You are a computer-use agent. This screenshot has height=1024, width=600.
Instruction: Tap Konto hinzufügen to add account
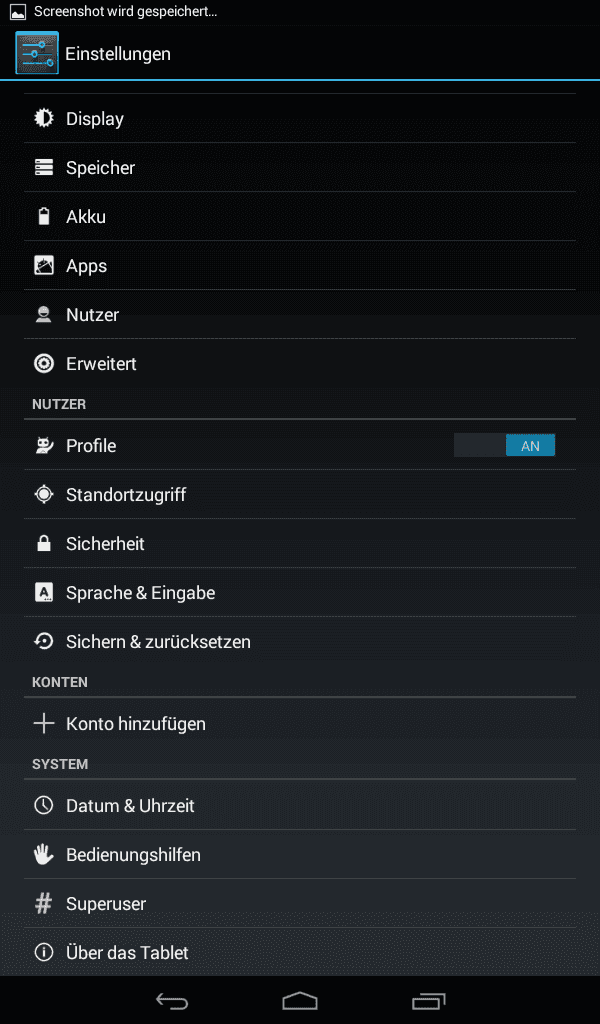point(300,724)
